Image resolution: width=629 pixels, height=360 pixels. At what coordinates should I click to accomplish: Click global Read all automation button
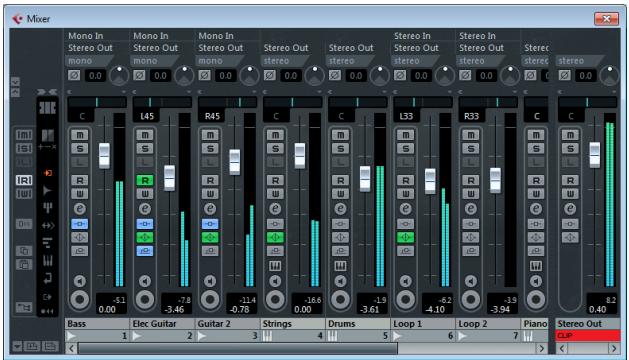pos(24,180)
